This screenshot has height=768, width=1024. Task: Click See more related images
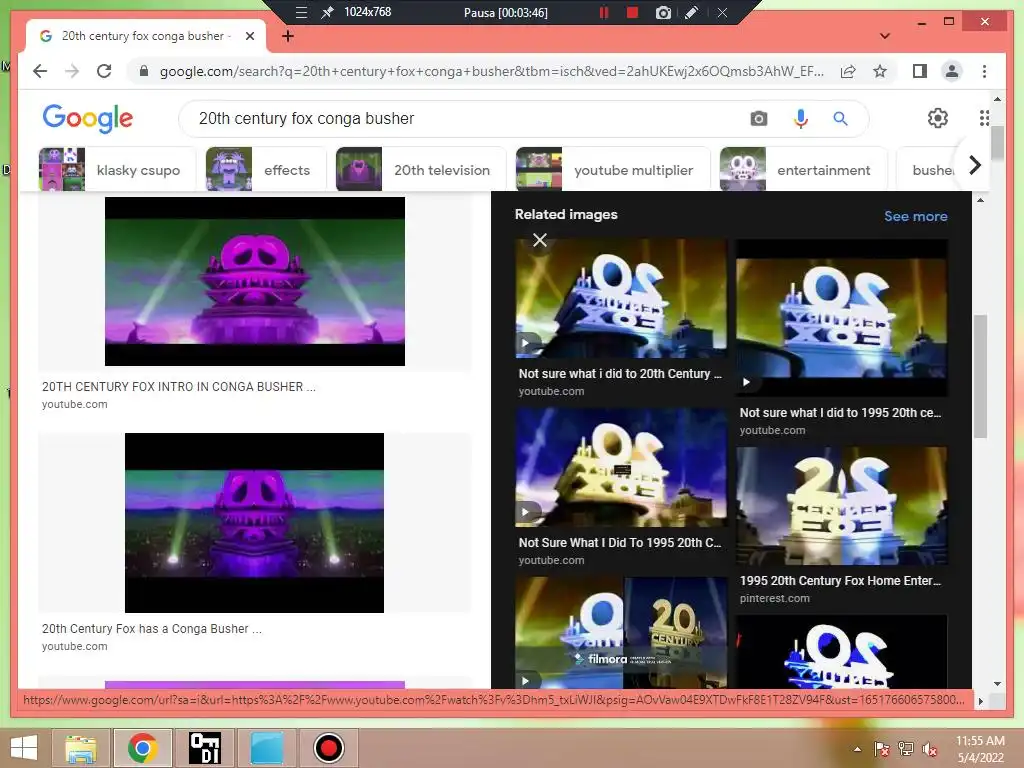[x=916, y=216]
